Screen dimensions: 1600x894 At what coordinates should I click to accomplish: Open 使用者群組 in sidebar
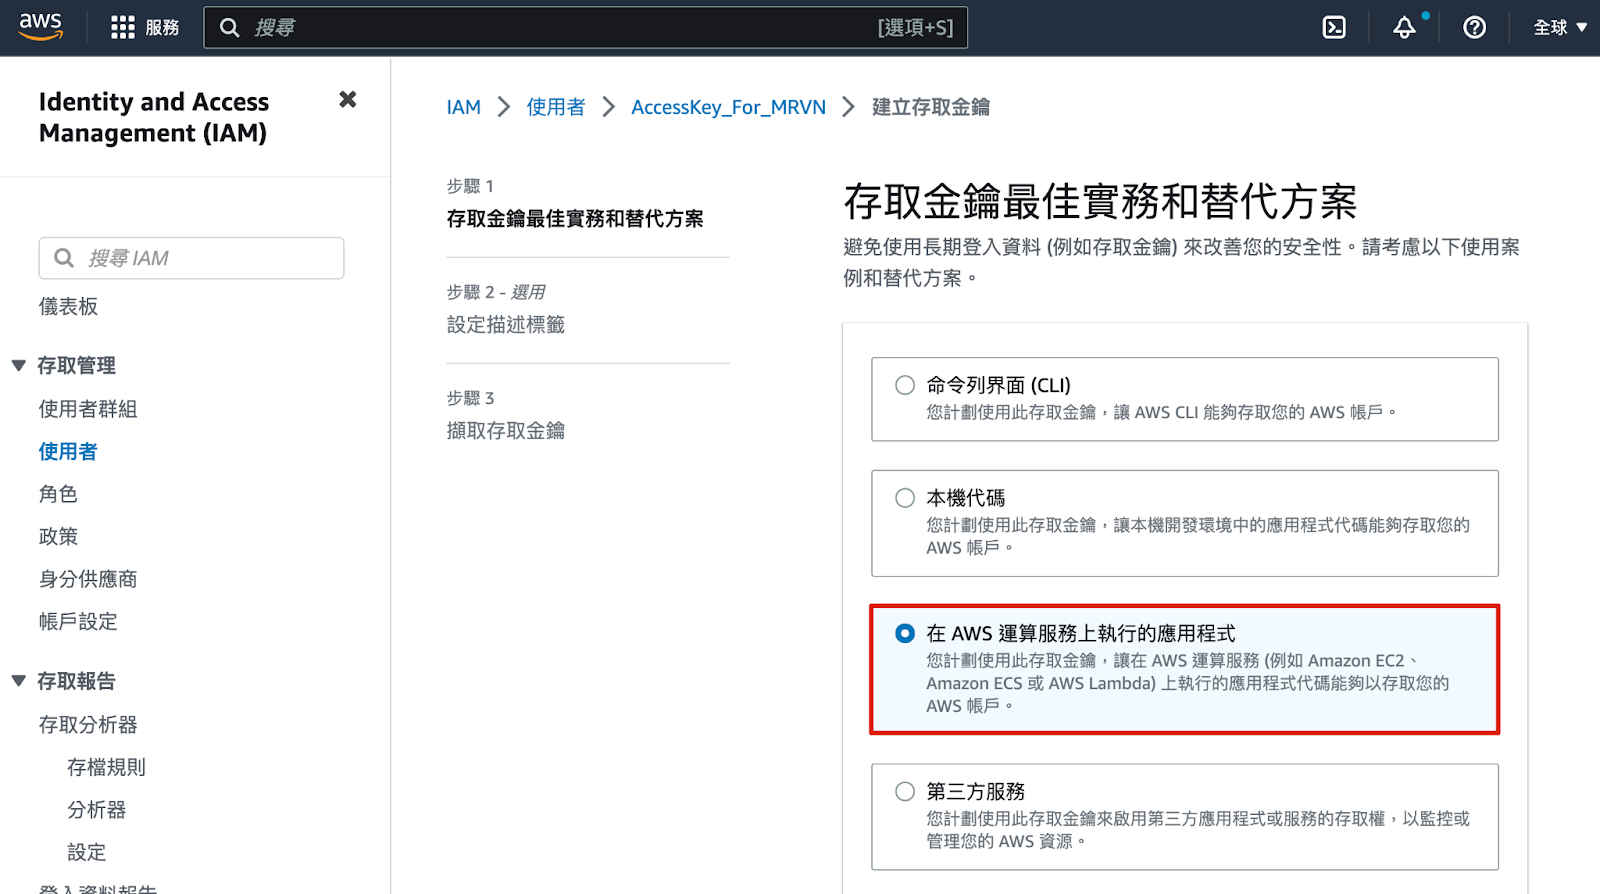(88, 409)
